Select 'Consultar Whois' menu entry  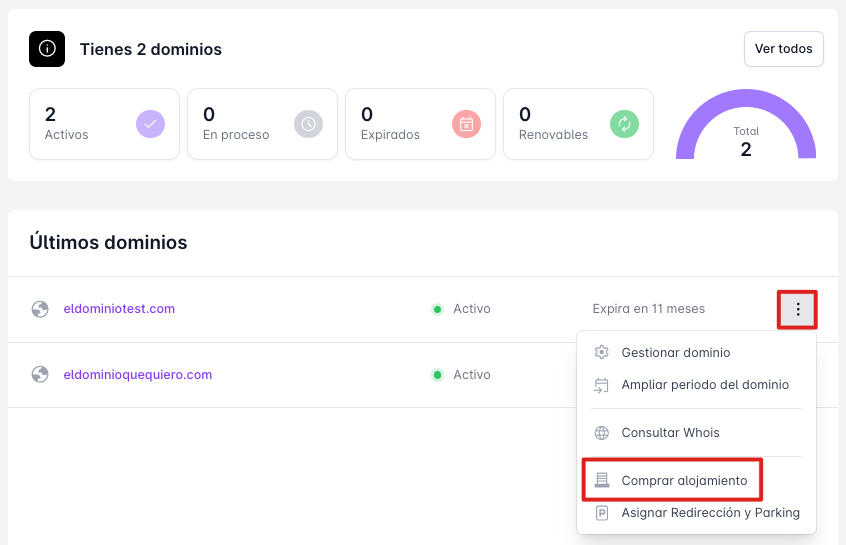click(670, 433)
